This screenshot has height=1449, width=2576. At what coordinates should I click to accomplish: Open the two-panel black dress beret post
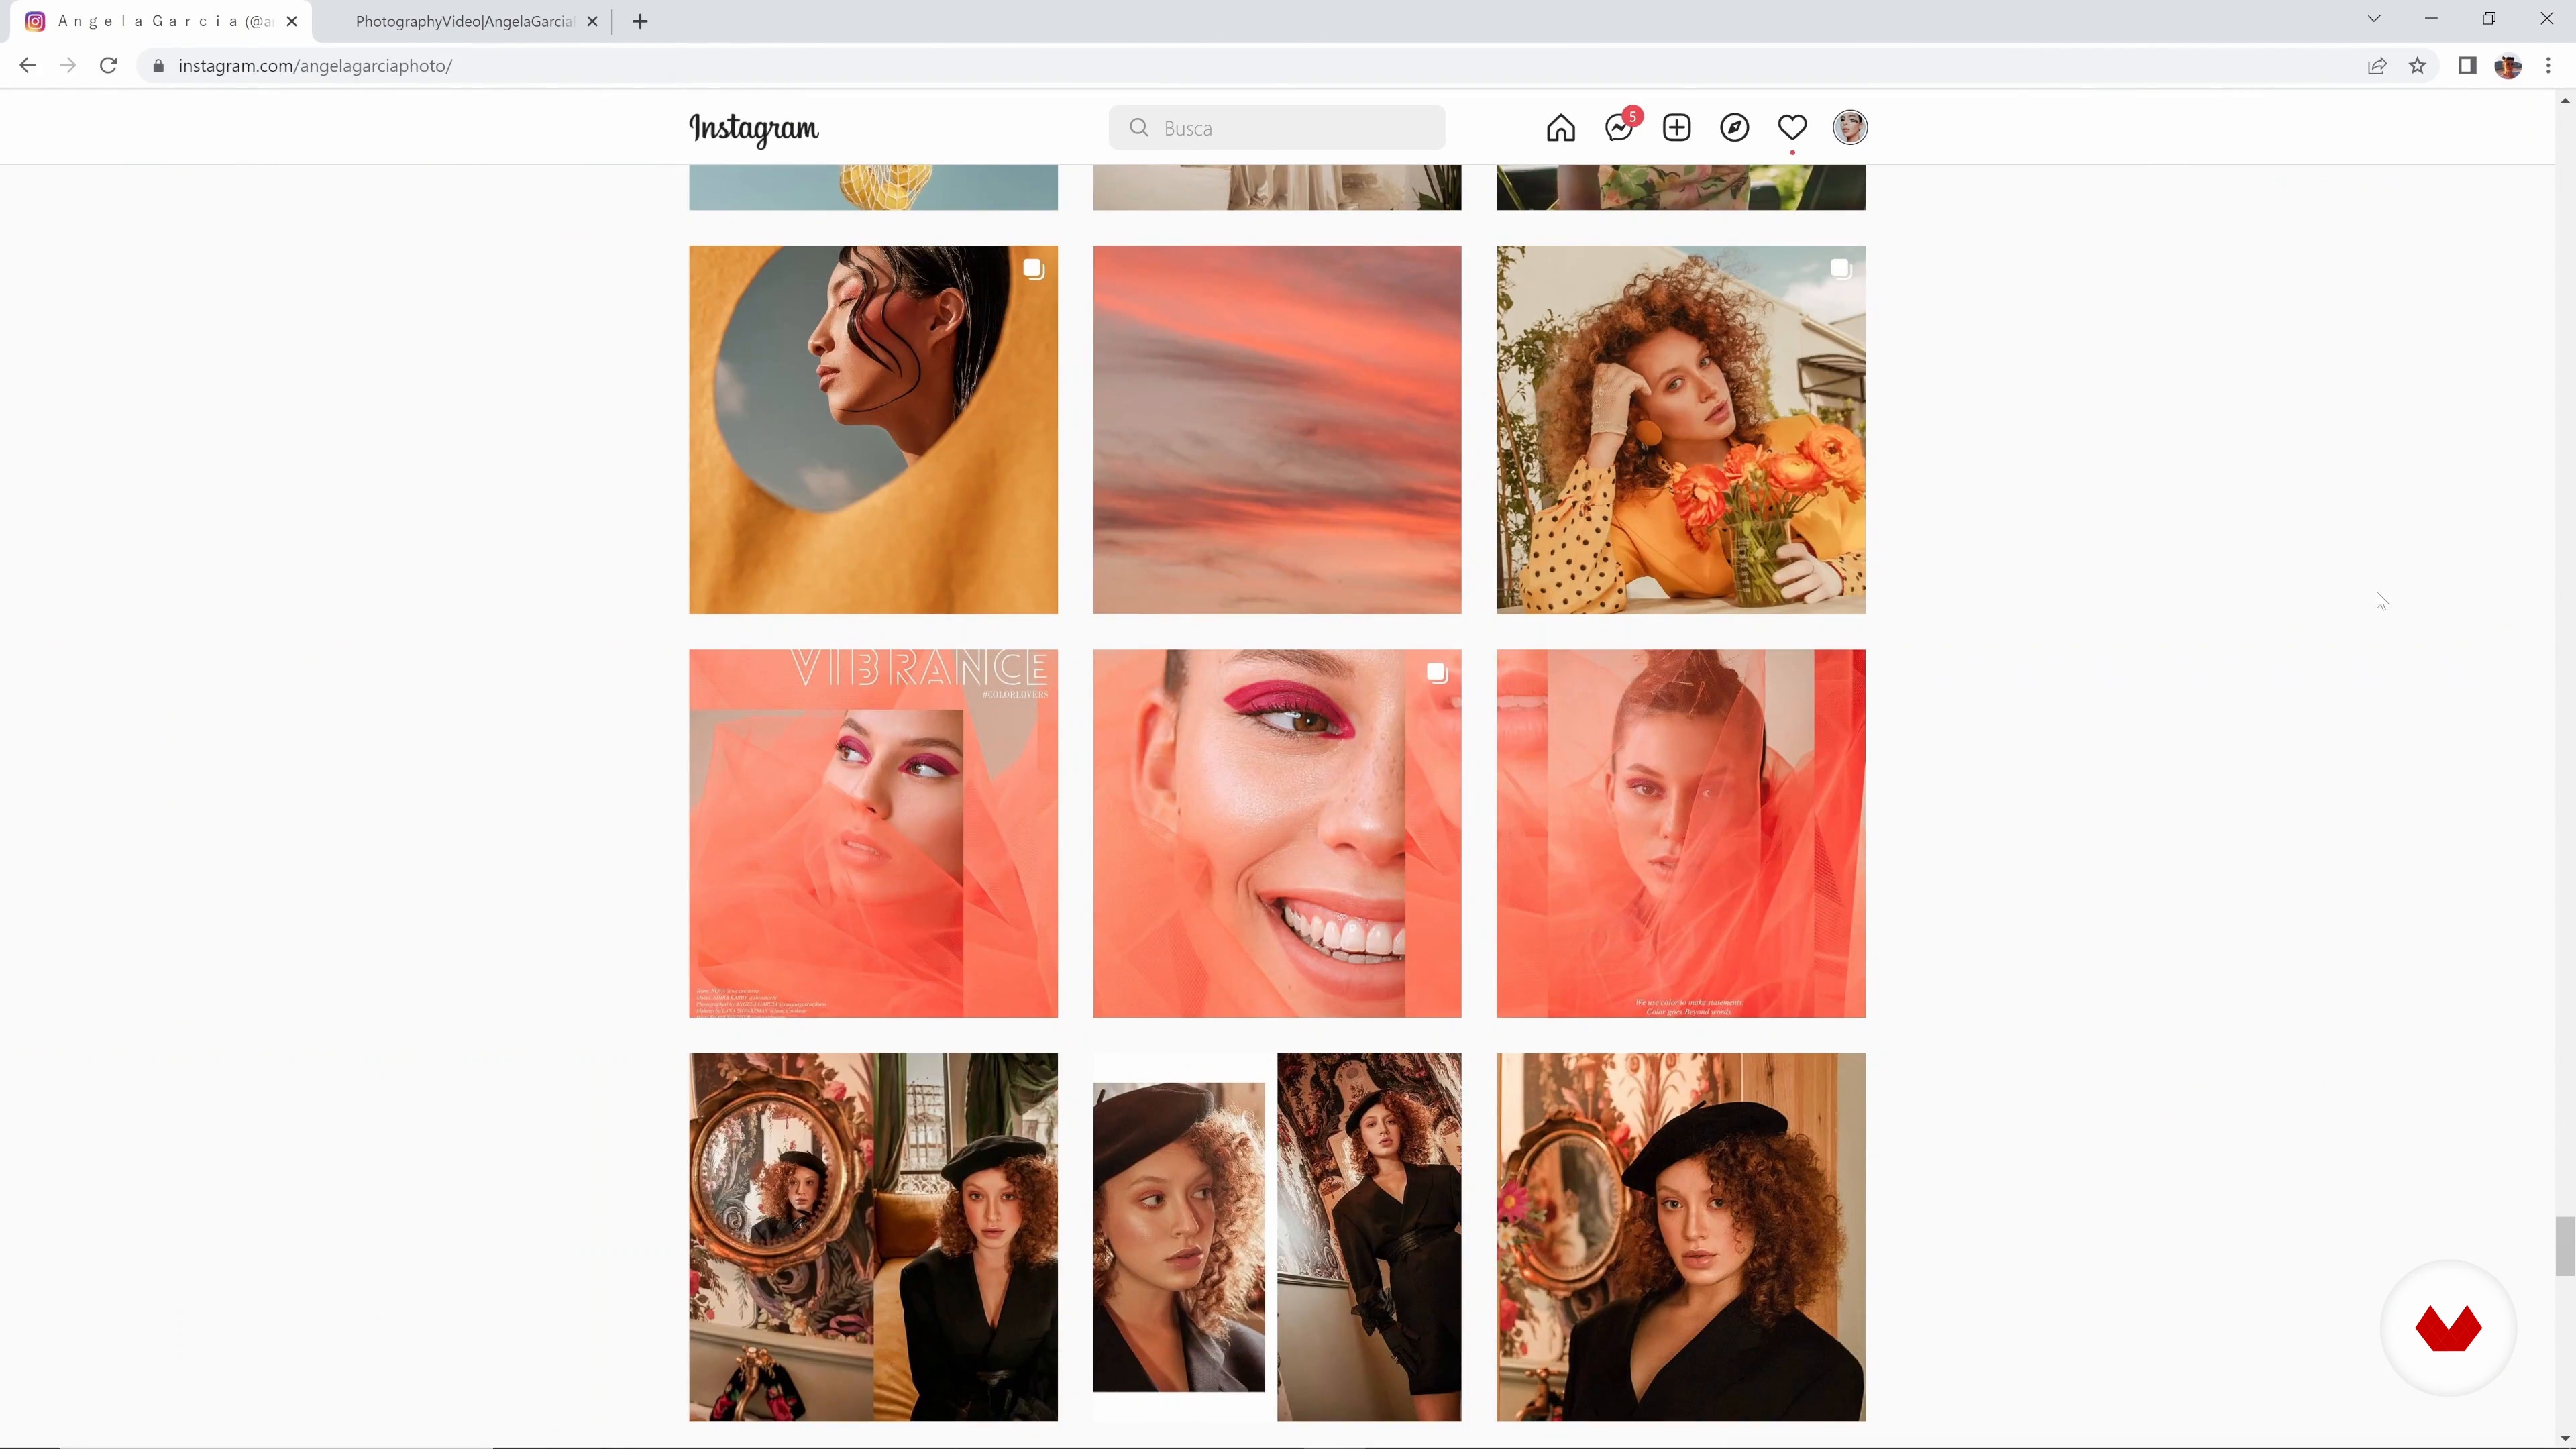[1277, 1237]
